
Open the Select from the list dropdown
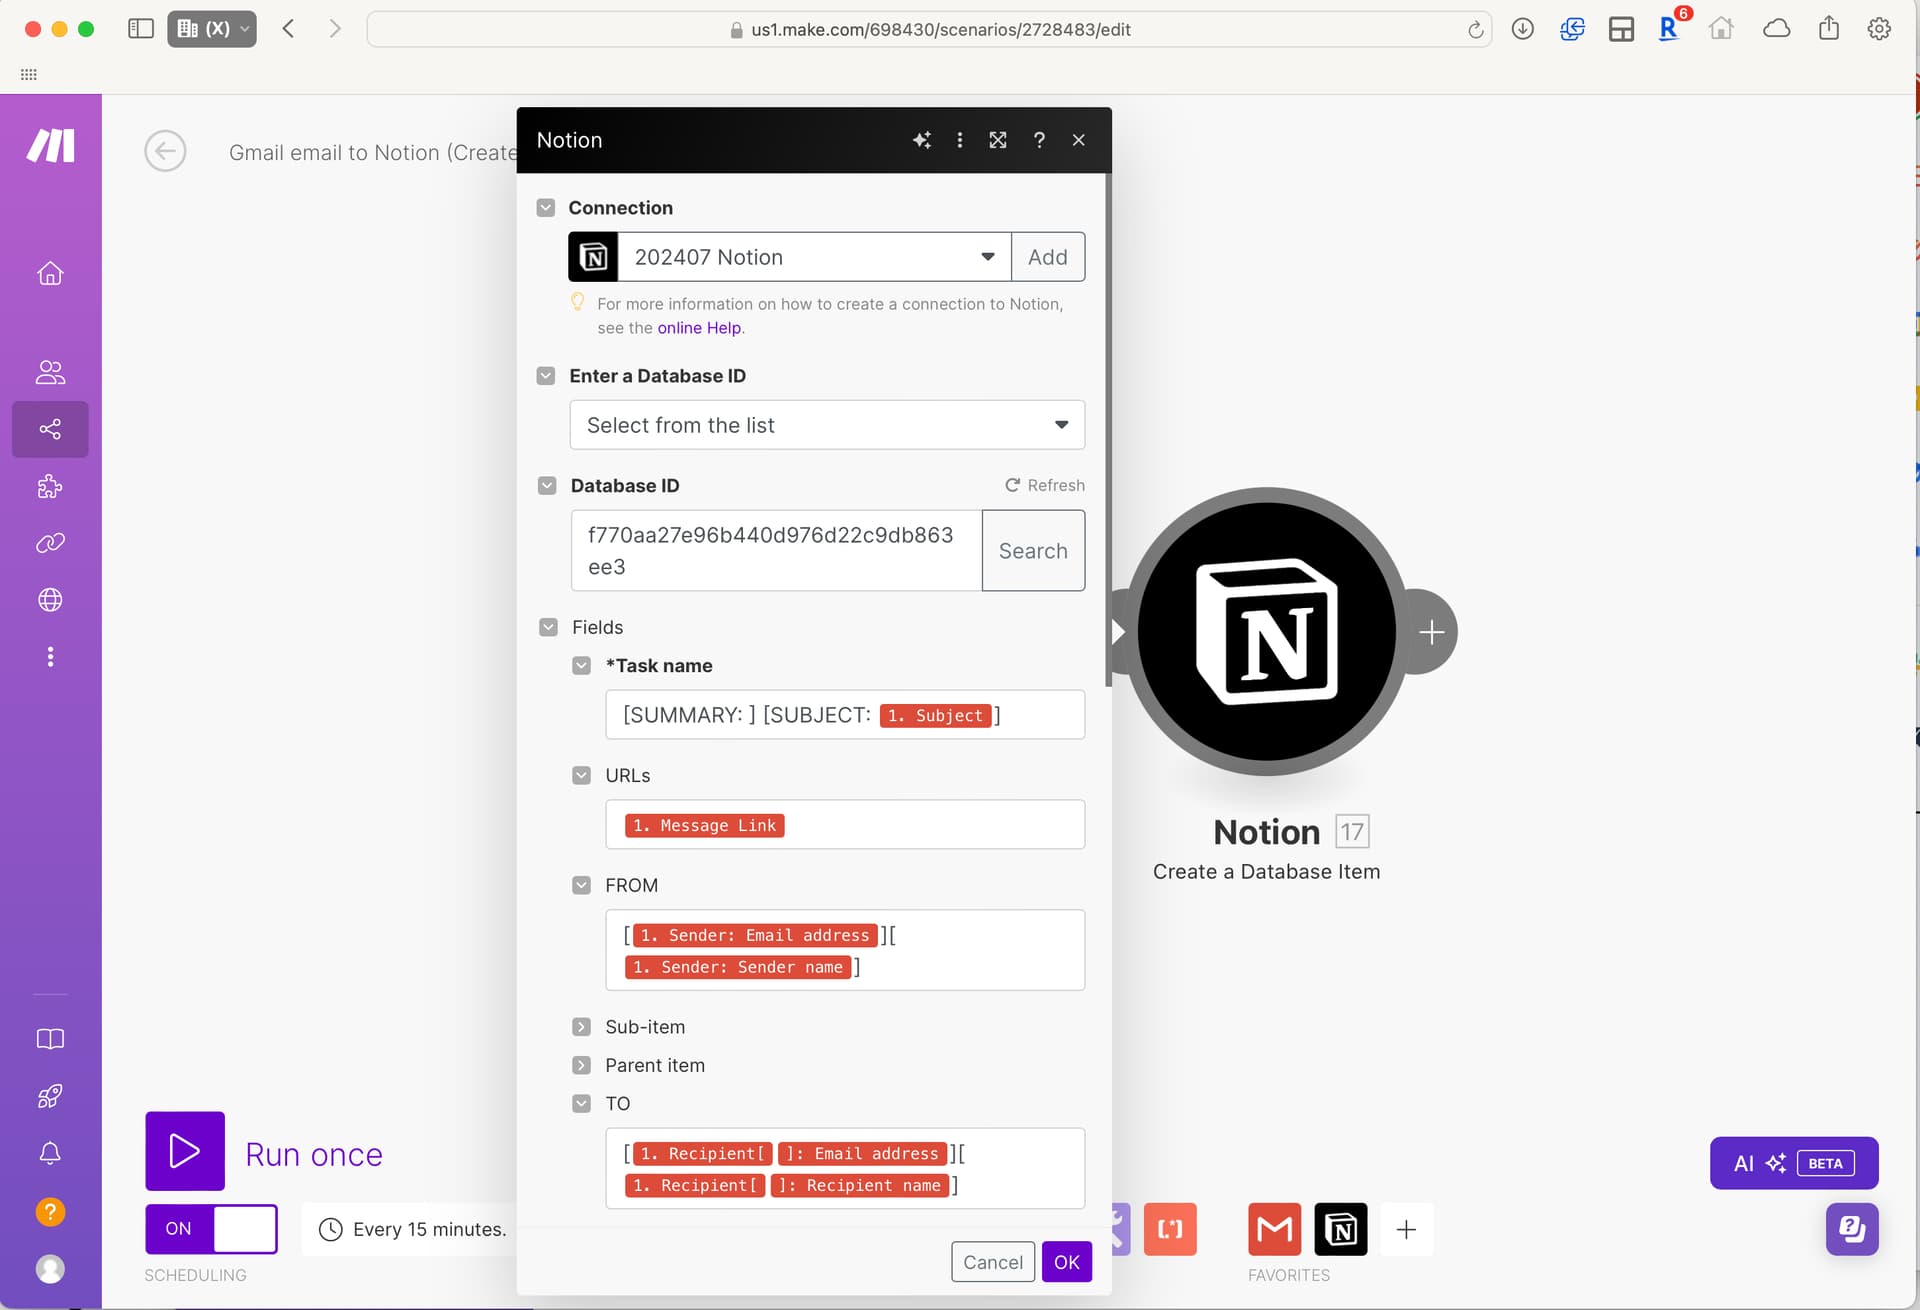(827, 425)
